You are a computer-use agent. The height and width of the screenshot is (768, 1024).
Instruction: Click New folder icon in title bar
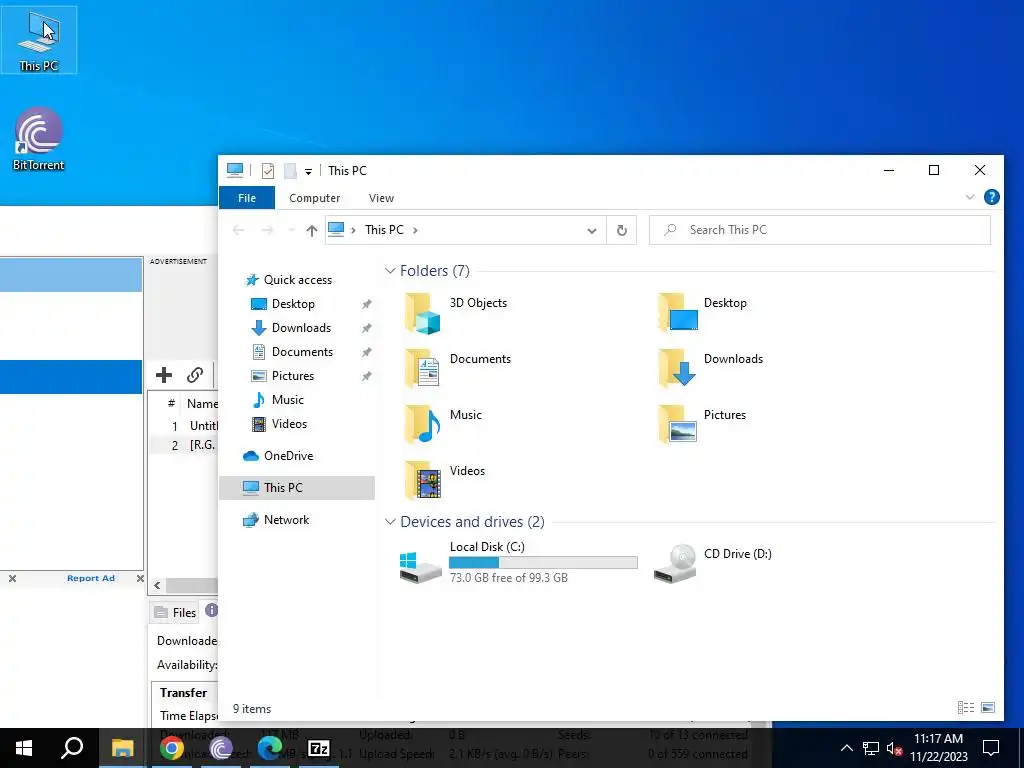[290, 171]
